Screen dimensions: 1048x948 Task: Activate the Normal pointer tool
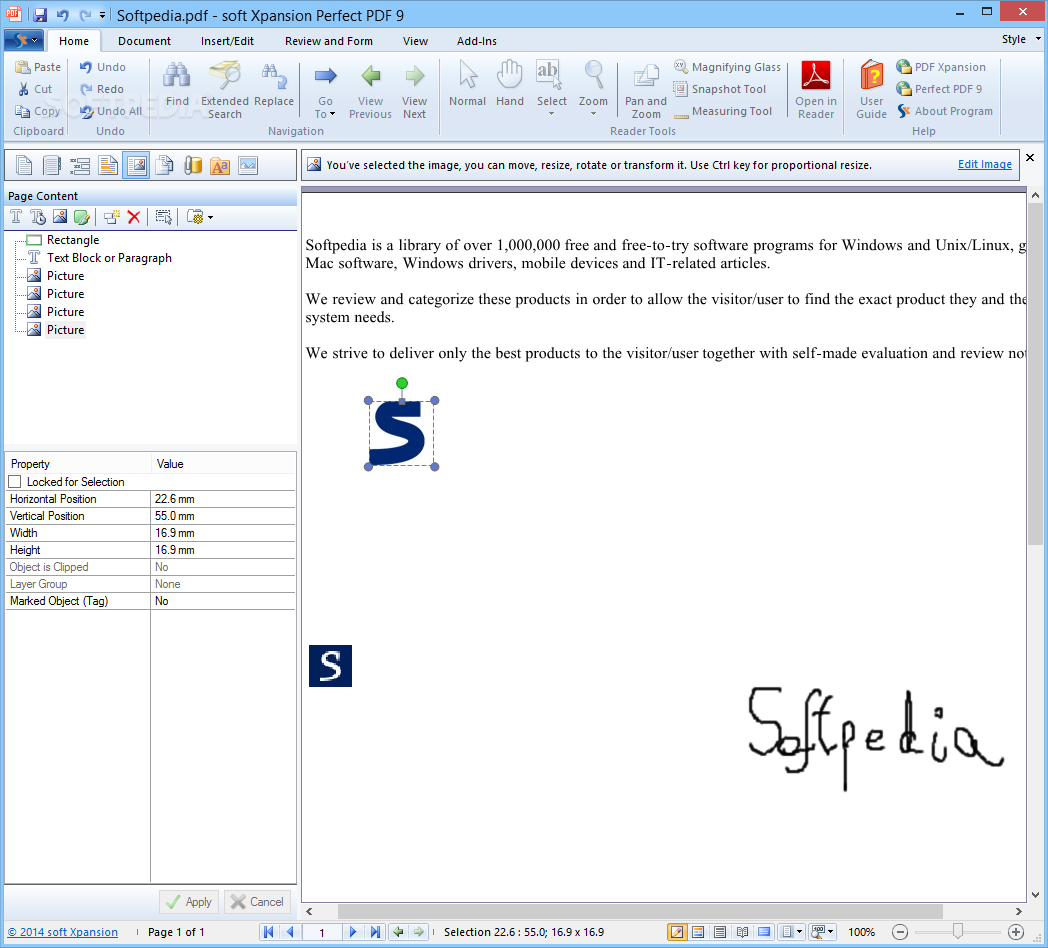[x=467, y=83]
